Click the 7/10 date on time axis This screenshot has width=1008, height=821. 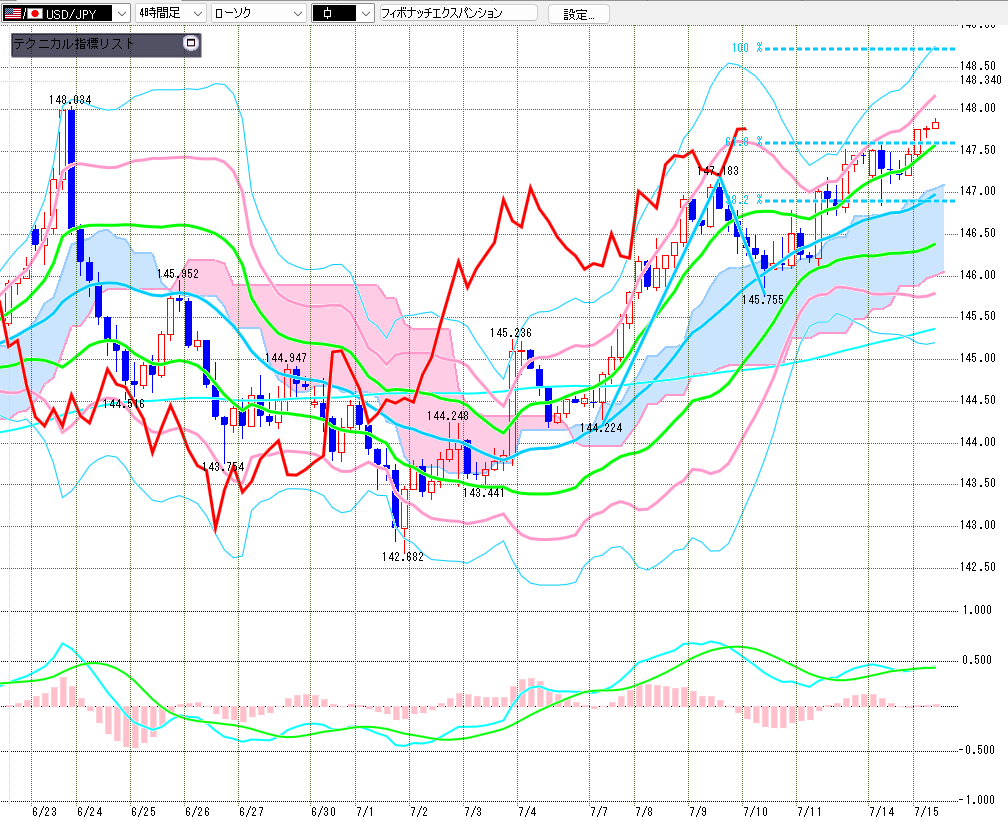(755, 811)
